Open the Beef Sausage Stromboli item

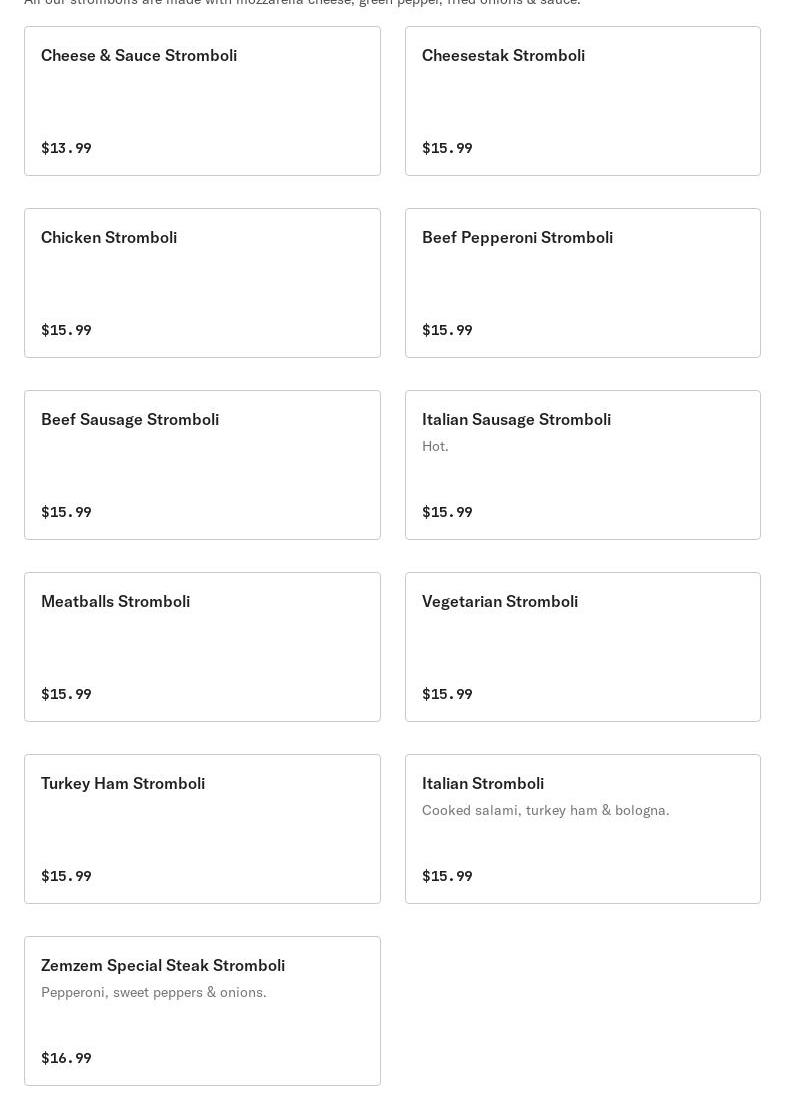(202, 464)
